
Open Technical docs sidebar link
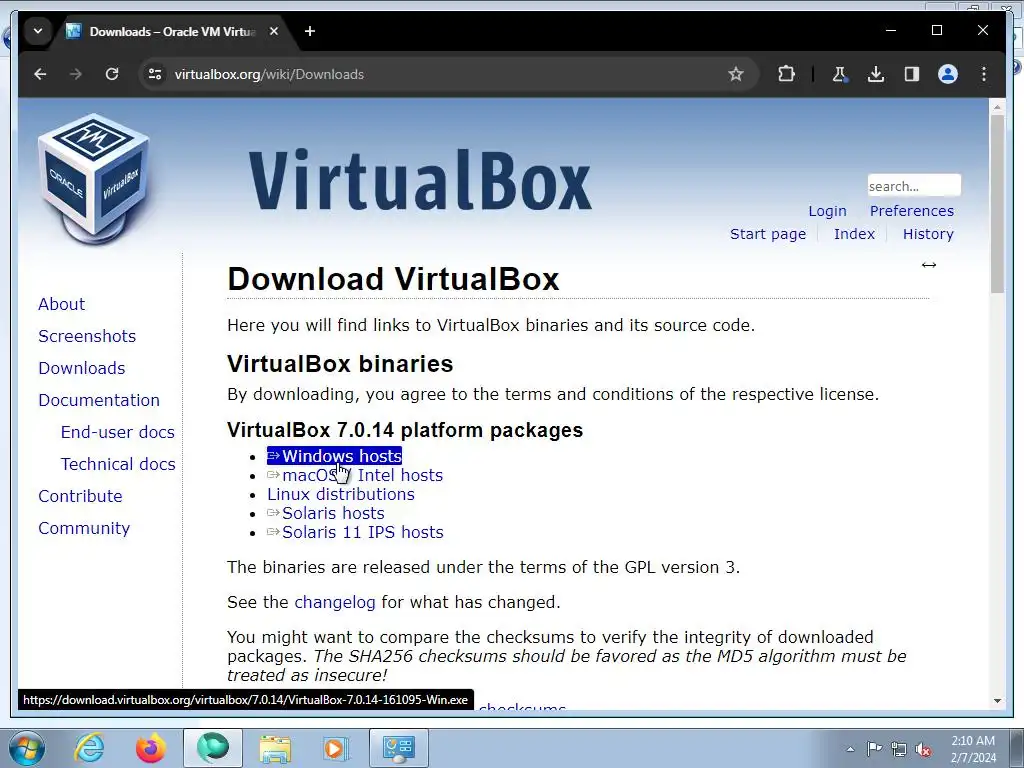[x=118, y=464]
